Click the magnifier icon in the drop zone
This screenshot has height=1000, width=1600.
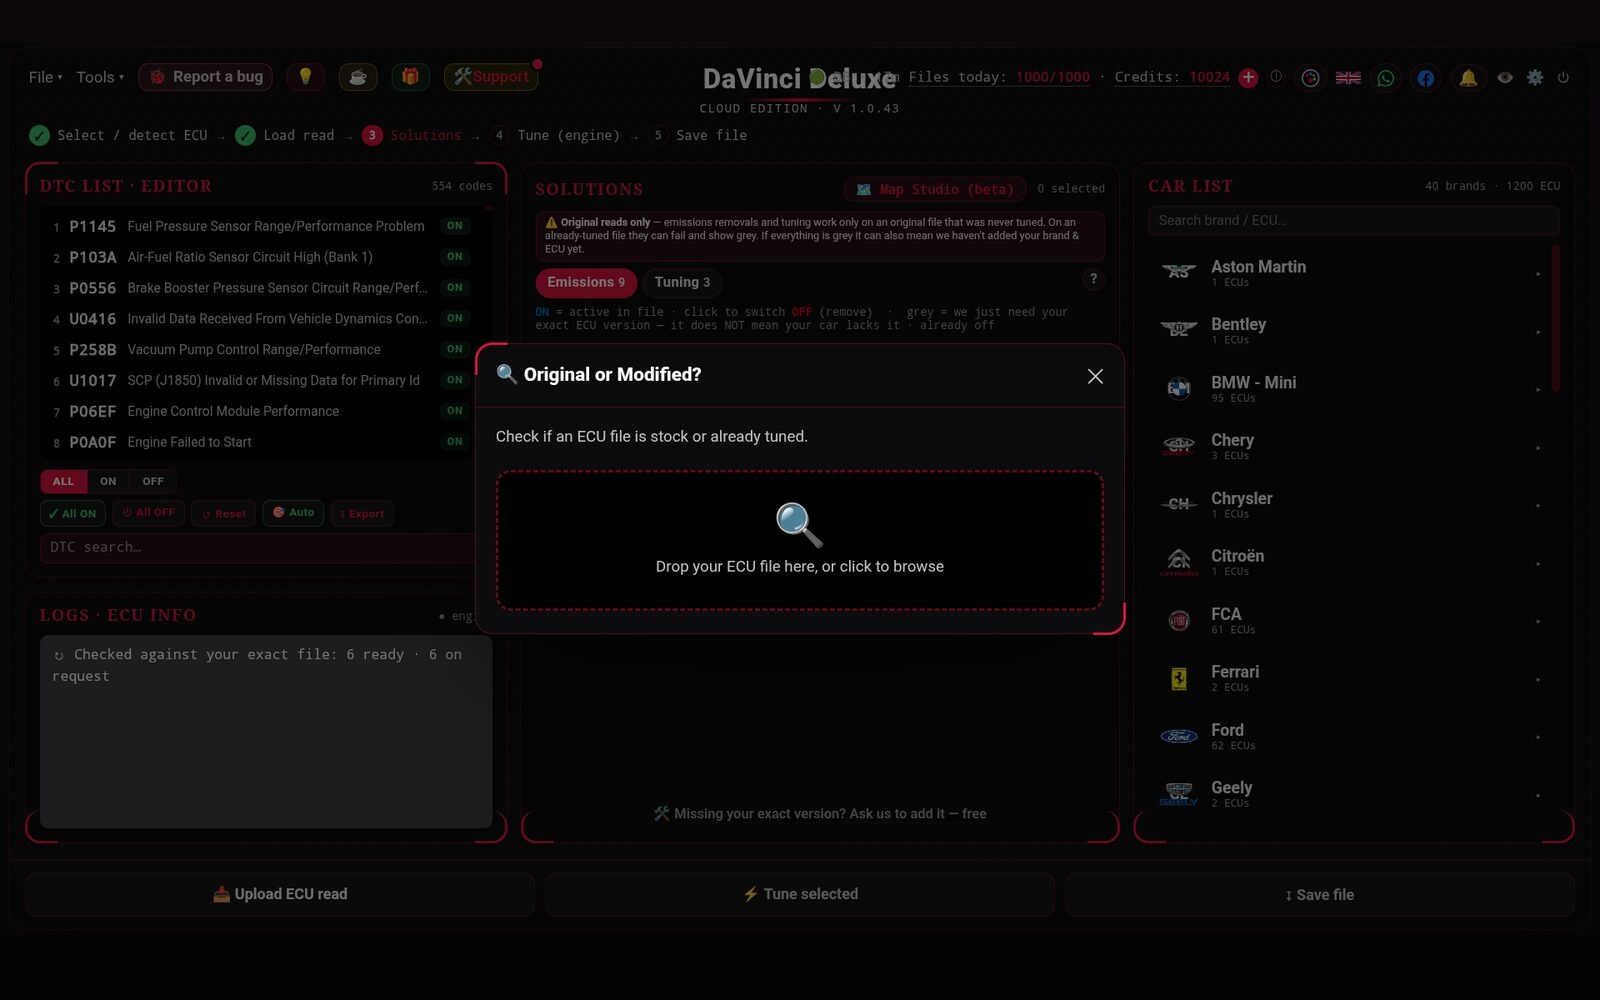tap(799, 524)
